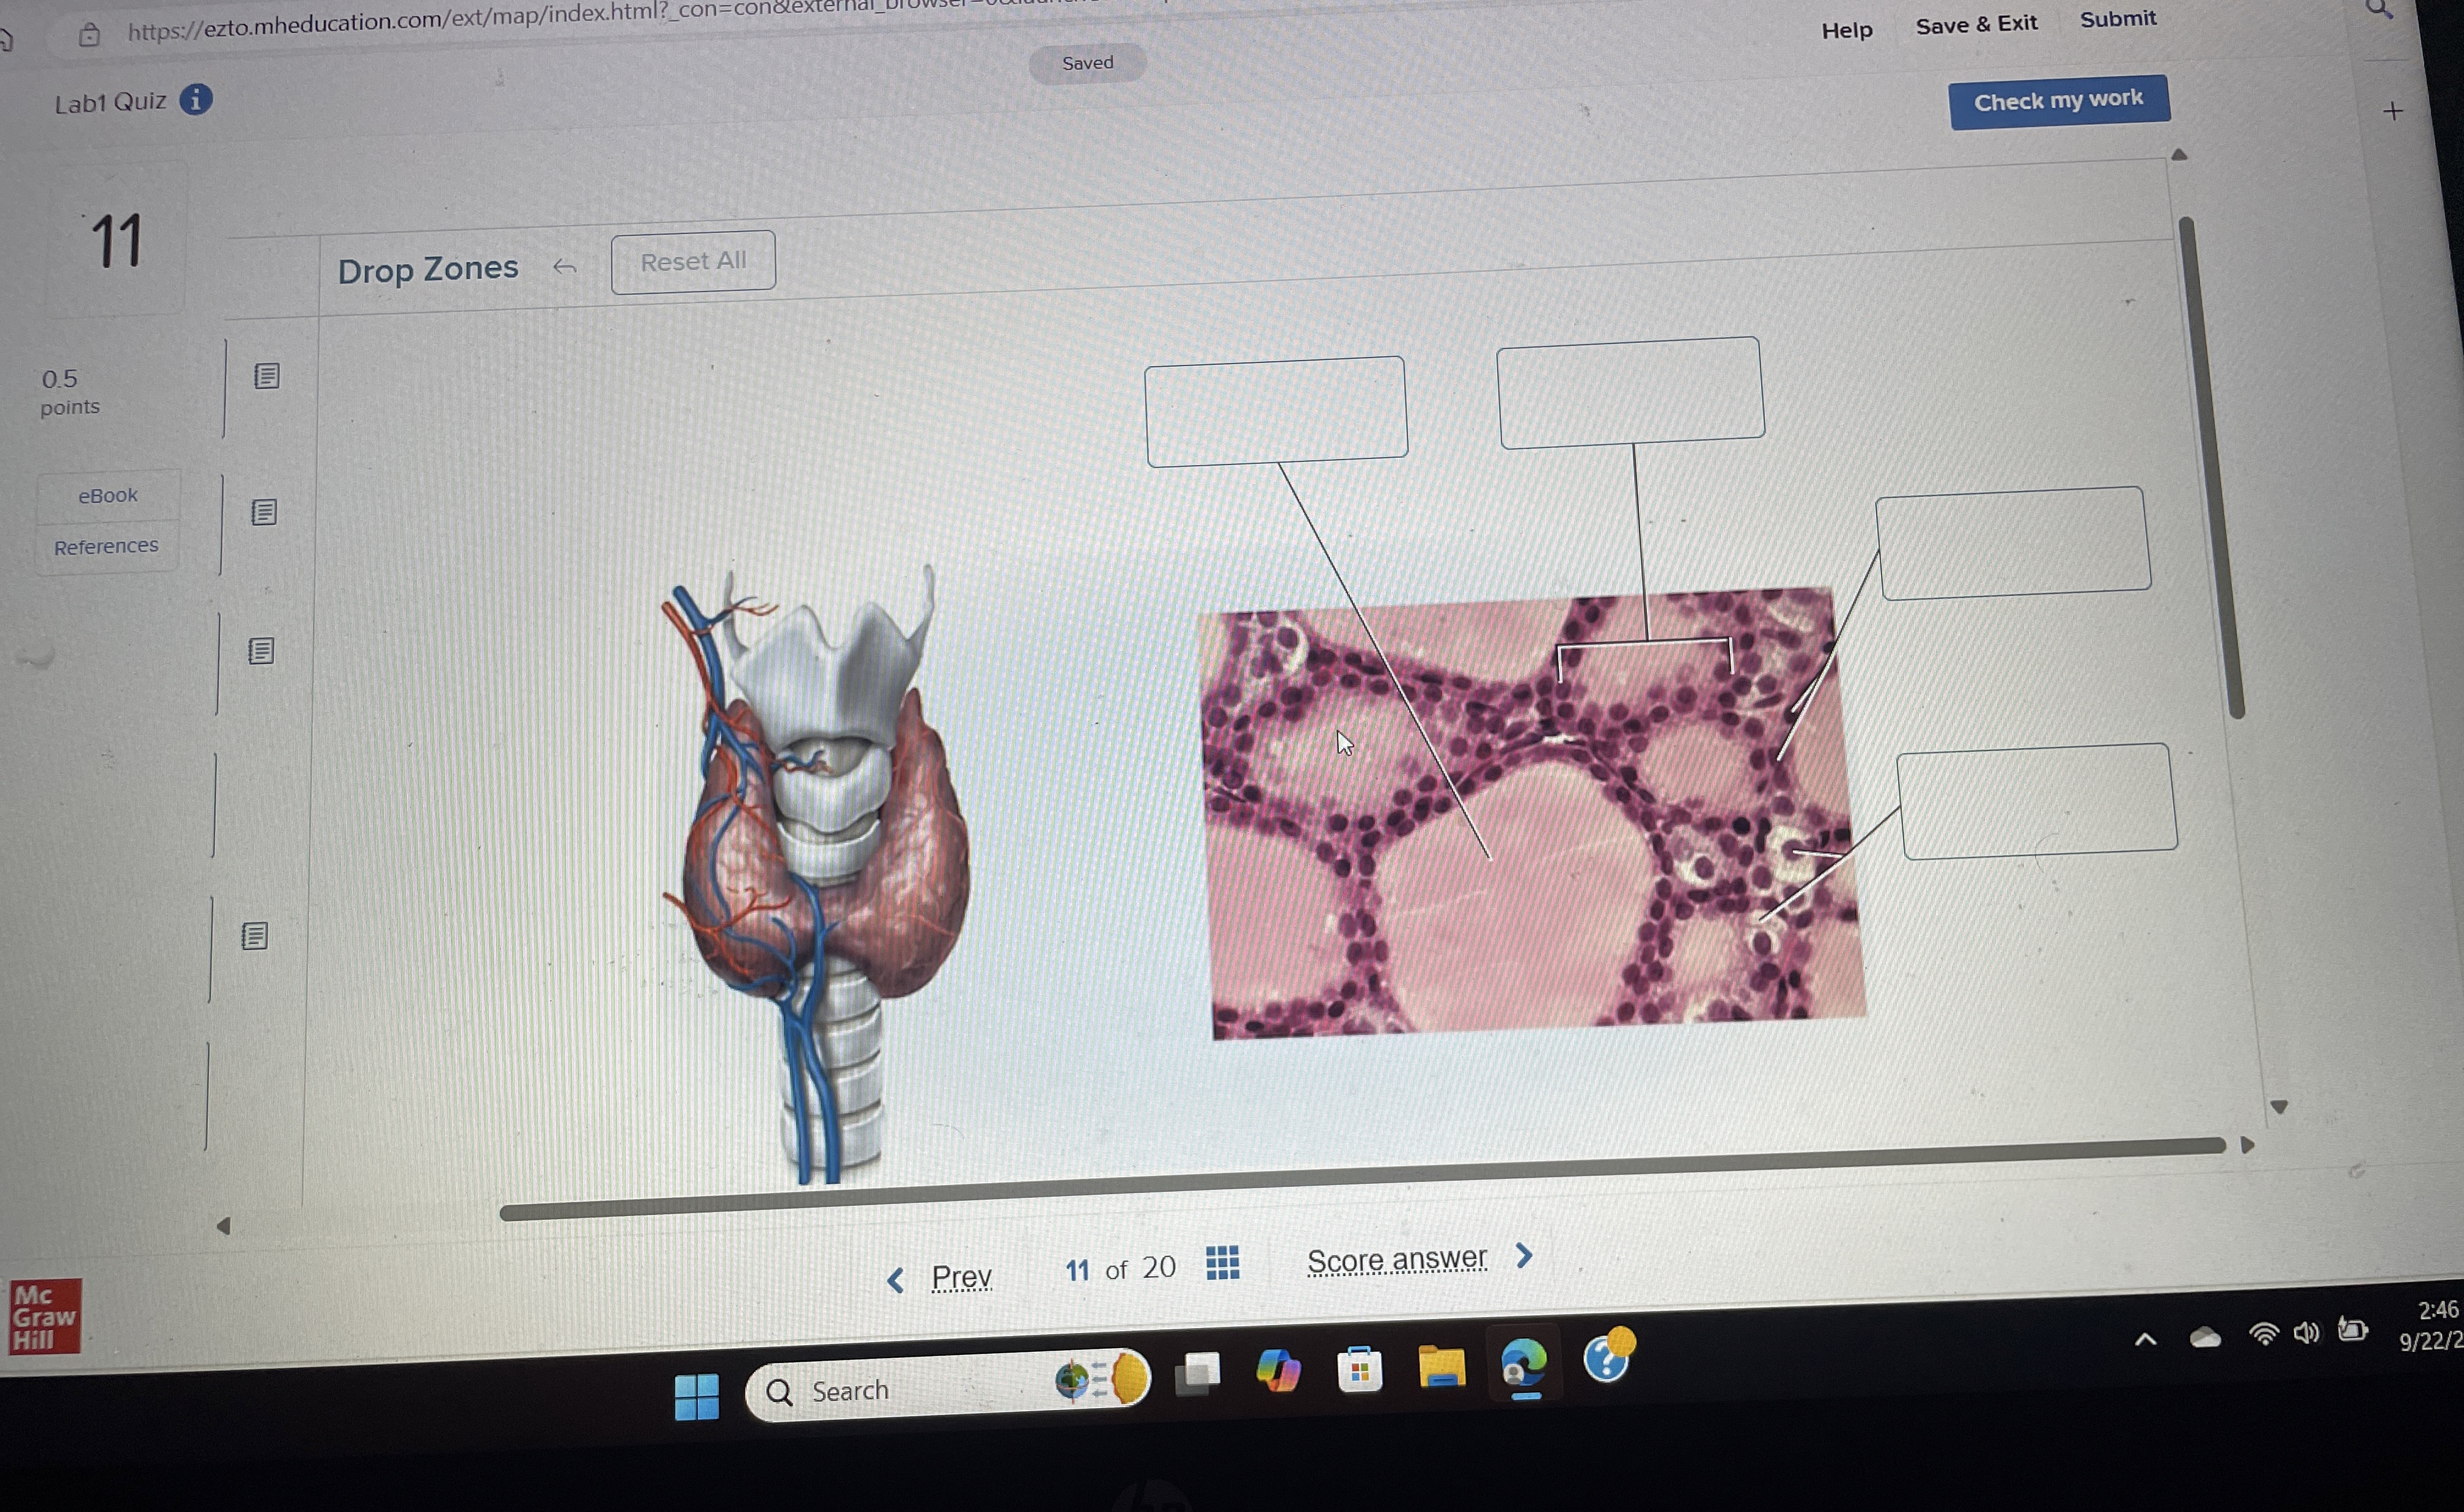
Task: Click the undo arrow beside Drop Zones
Action: (565, 267)
